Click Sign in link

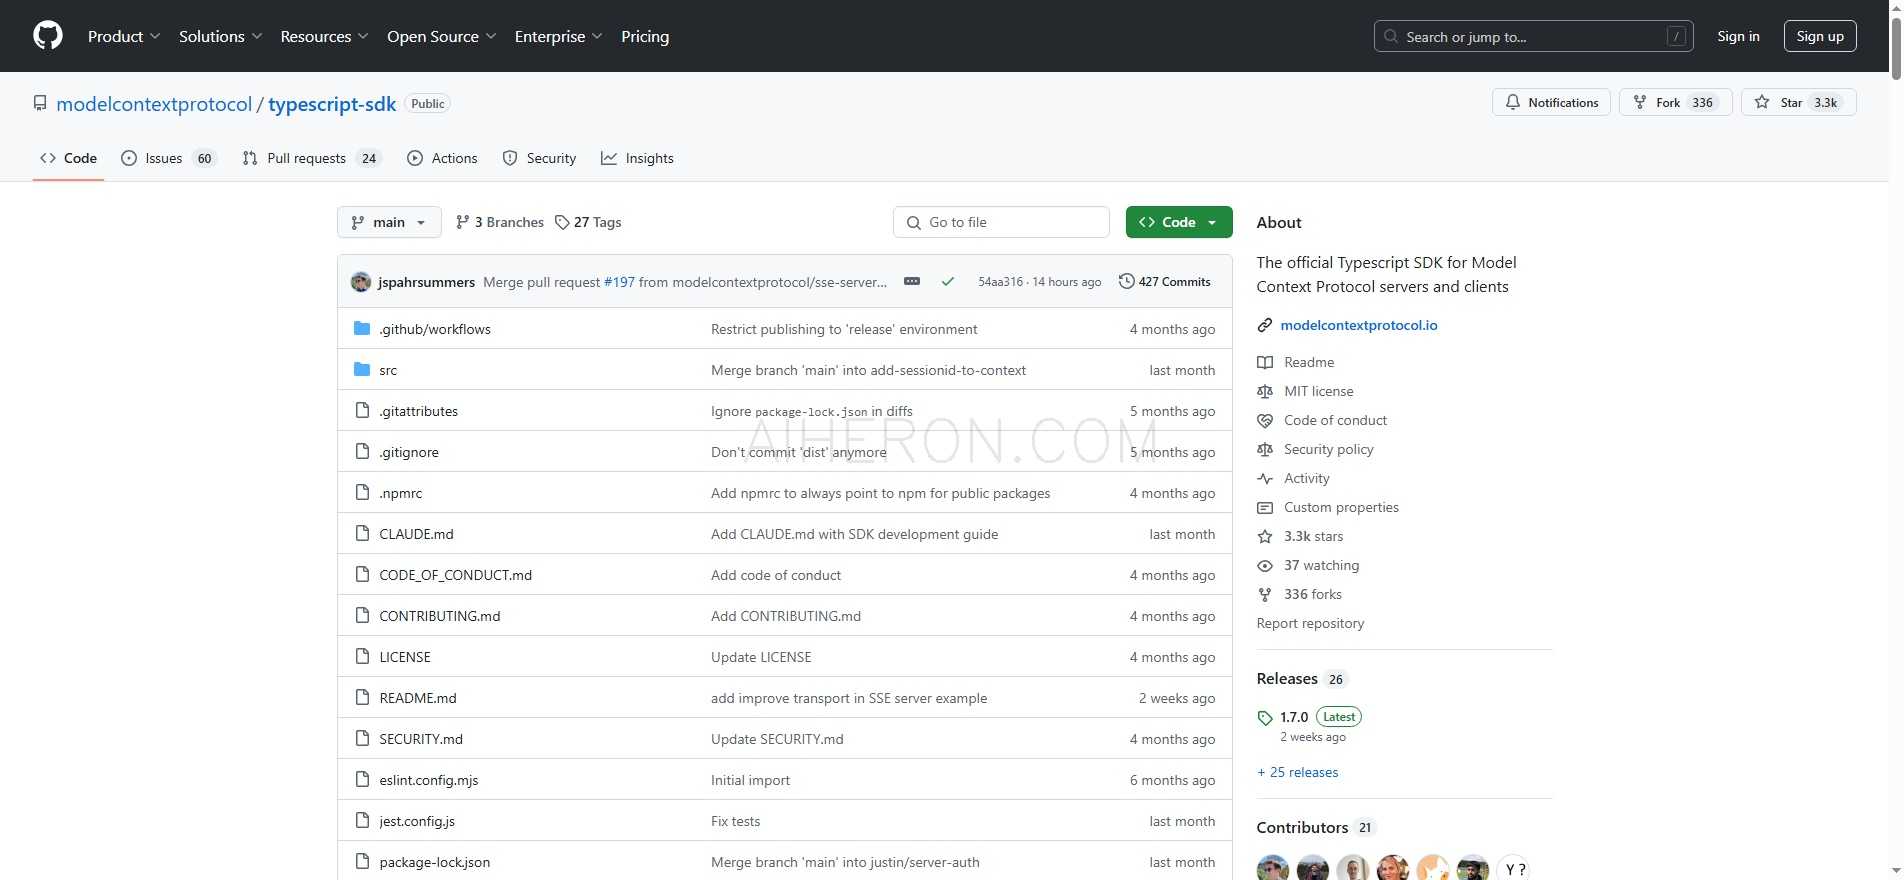[1738, 36]
